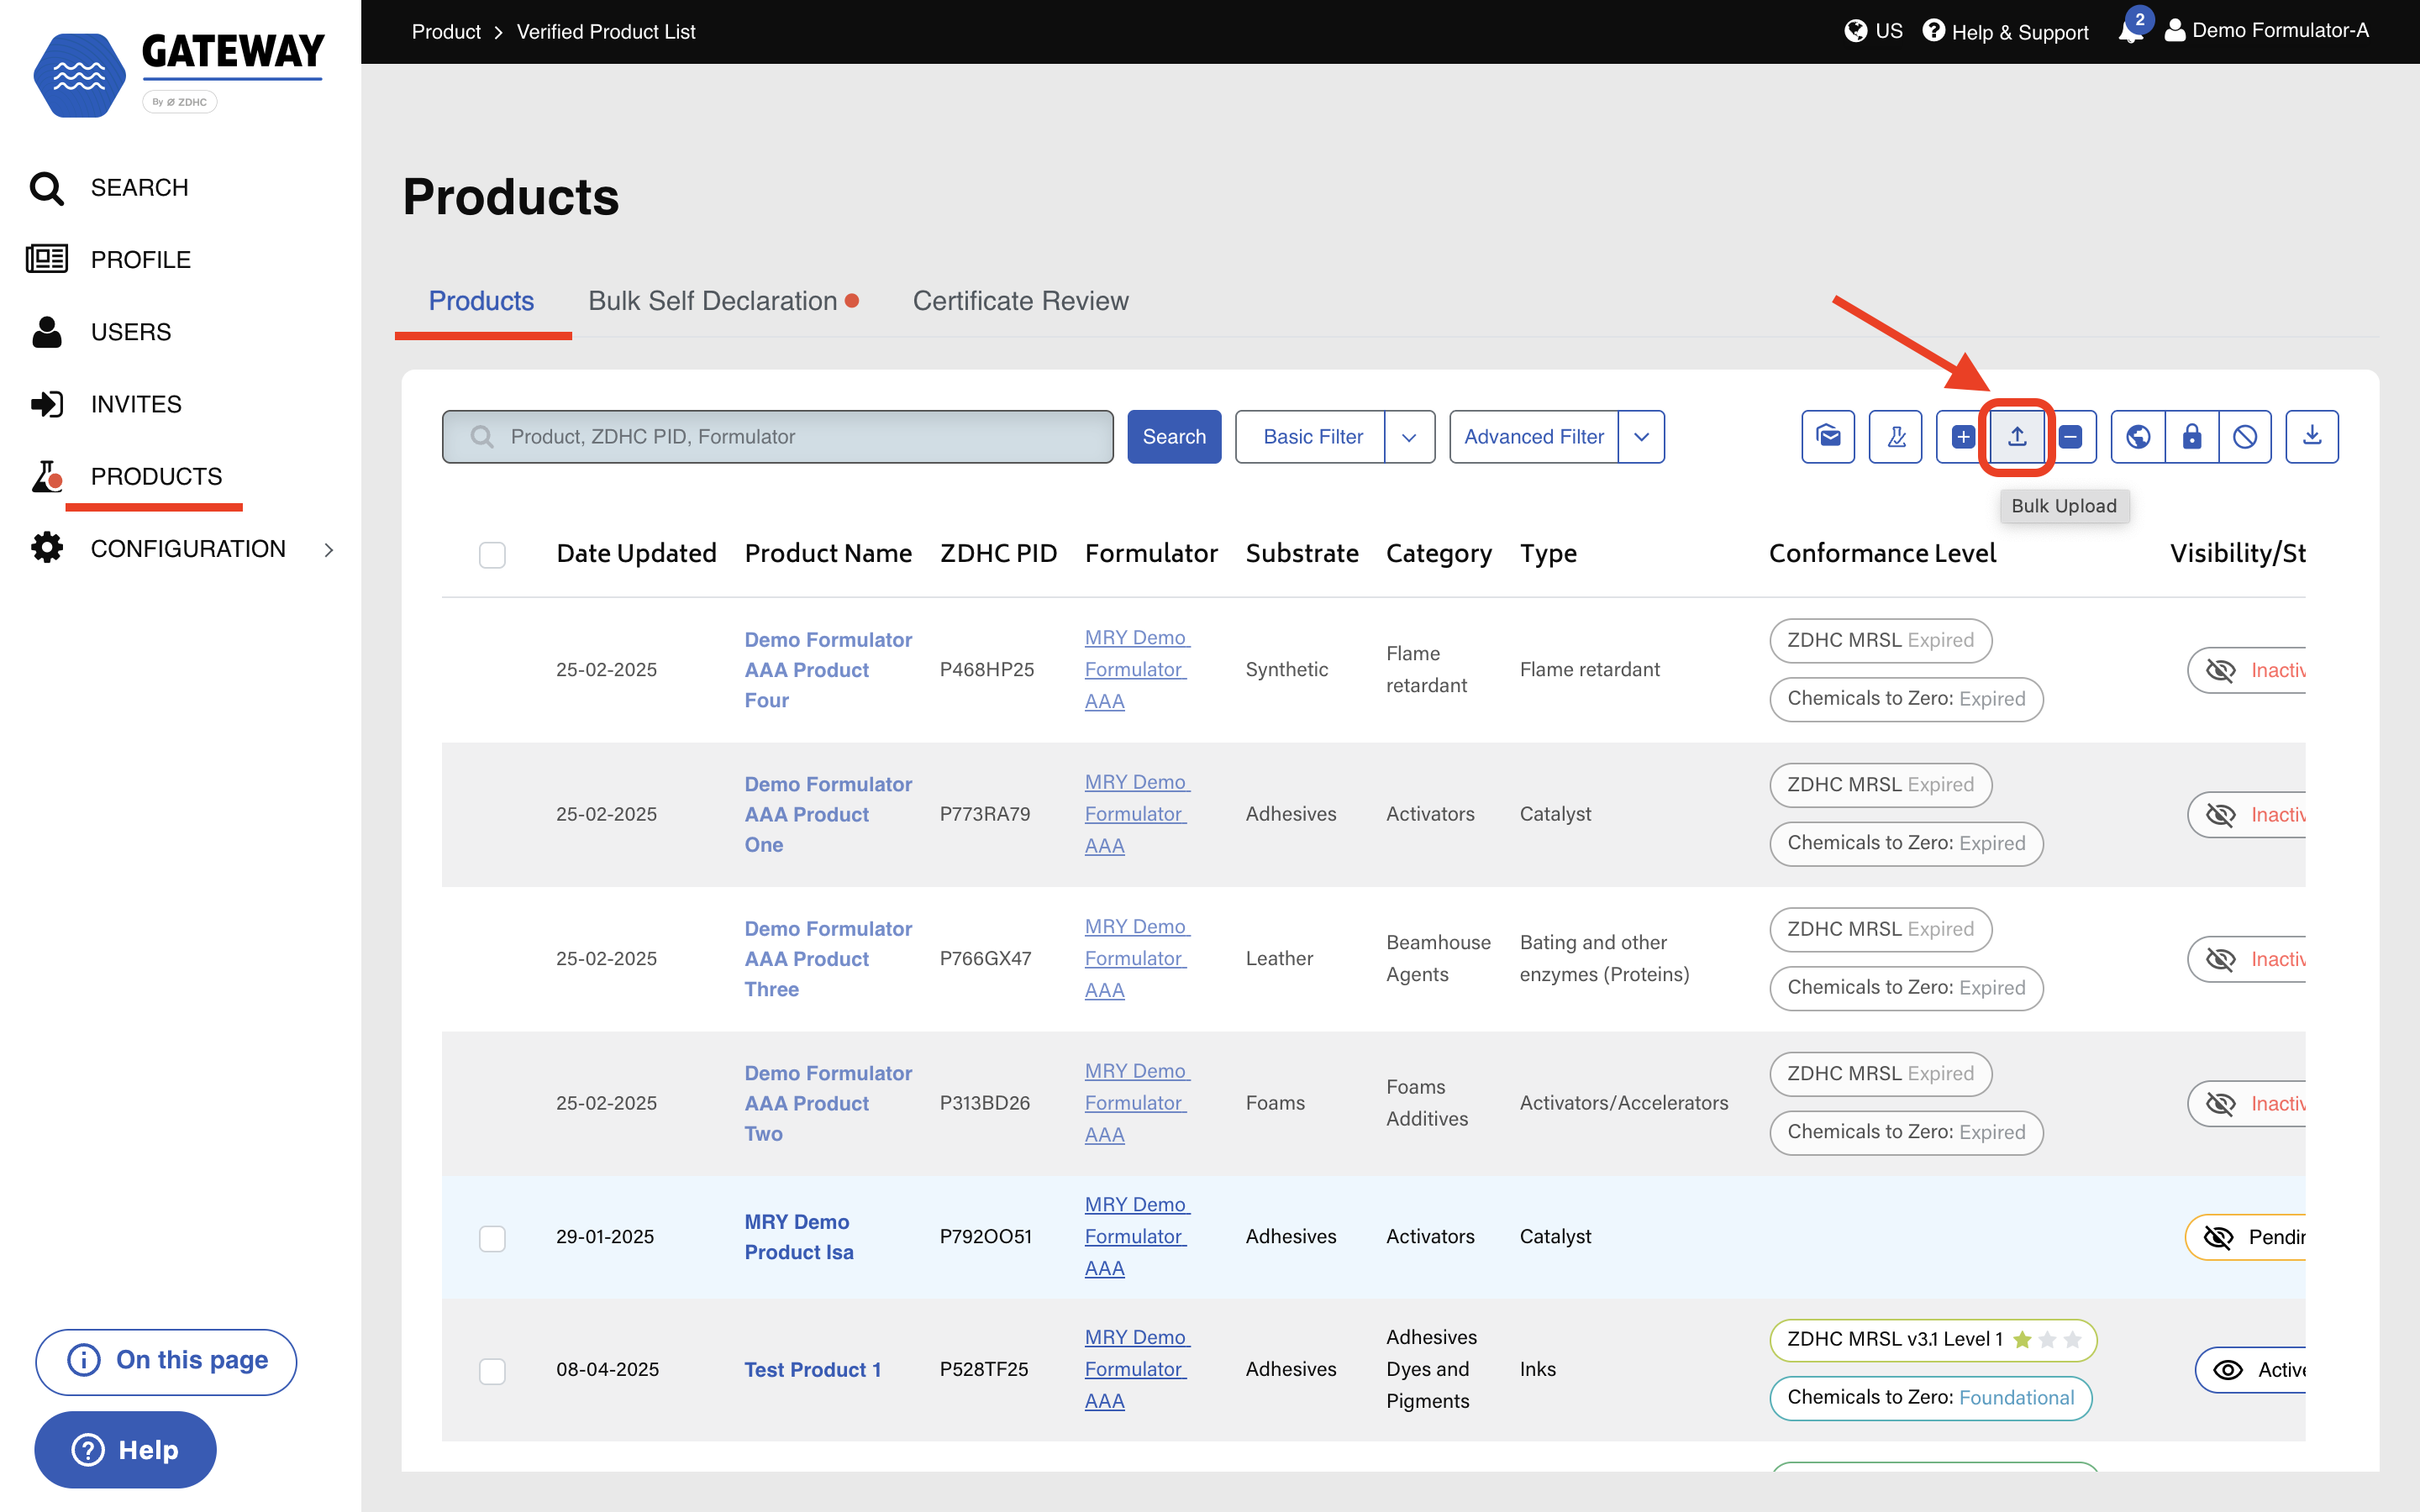Focus the Product, ZDHC PID, Formulator search field
This screenshot has height=1512, width=2420.
[778, 437]
